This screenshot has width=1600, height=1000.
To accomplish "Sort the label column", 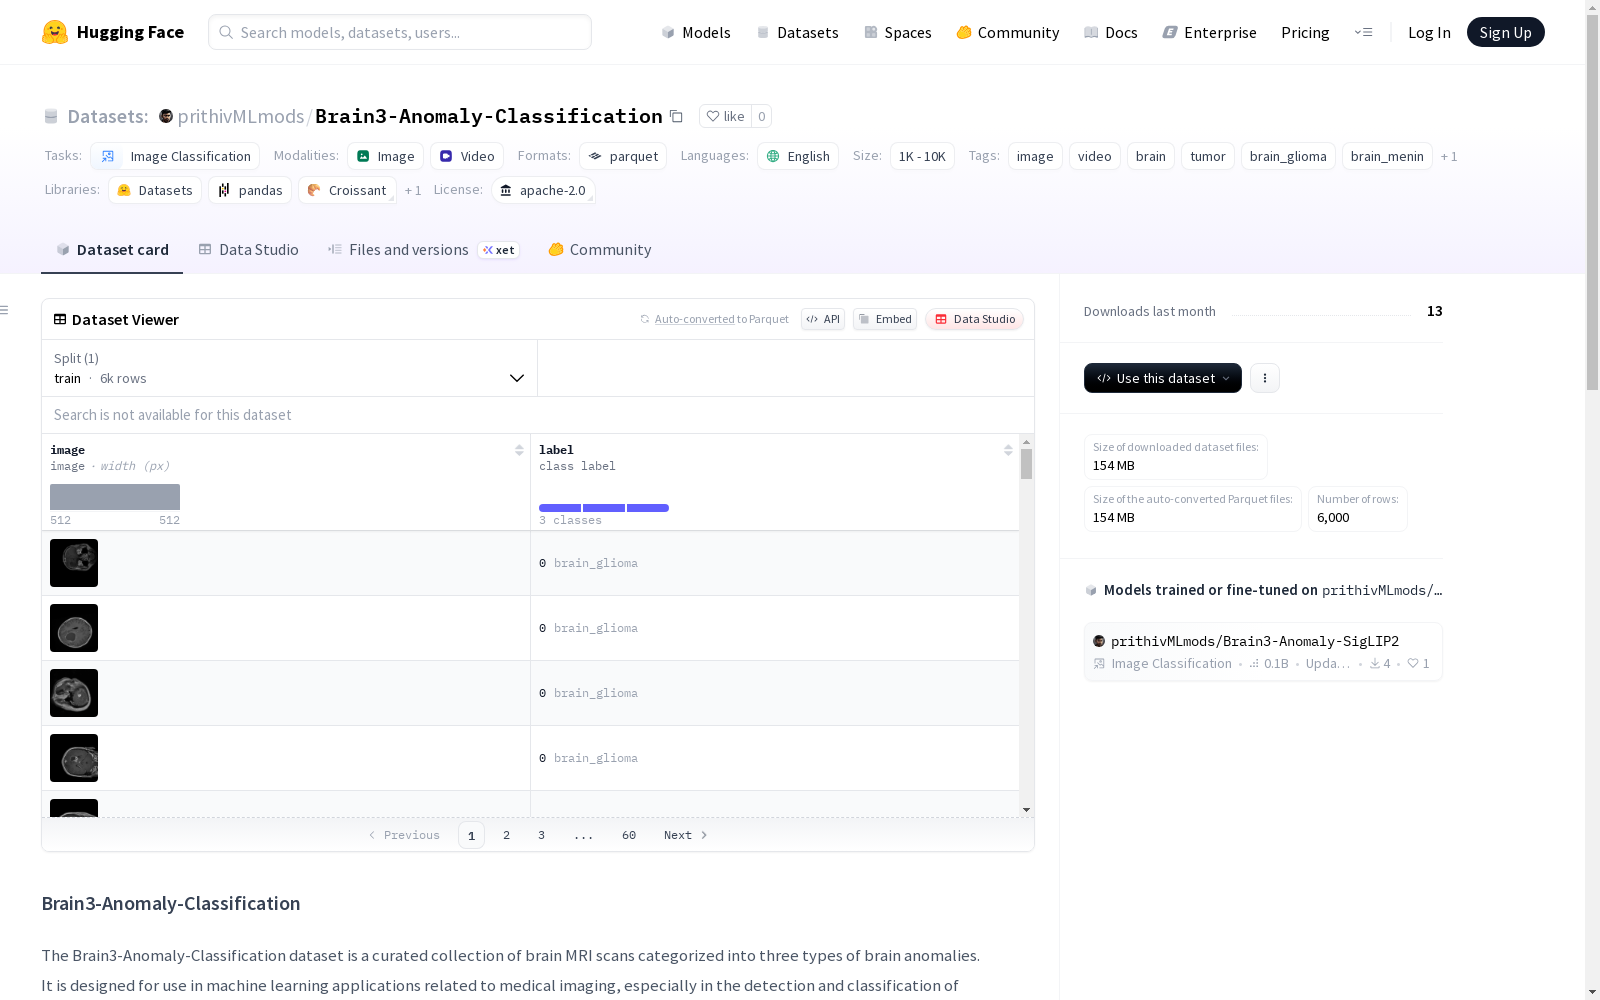I will (x=1008, y=450).
